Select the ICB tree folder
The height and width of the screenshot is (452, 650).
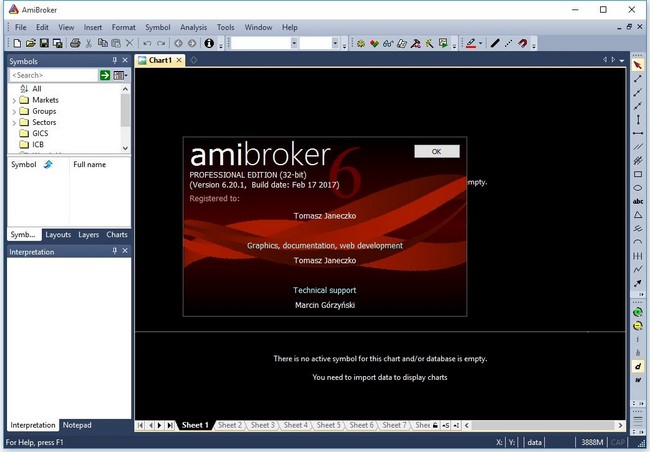32,145
